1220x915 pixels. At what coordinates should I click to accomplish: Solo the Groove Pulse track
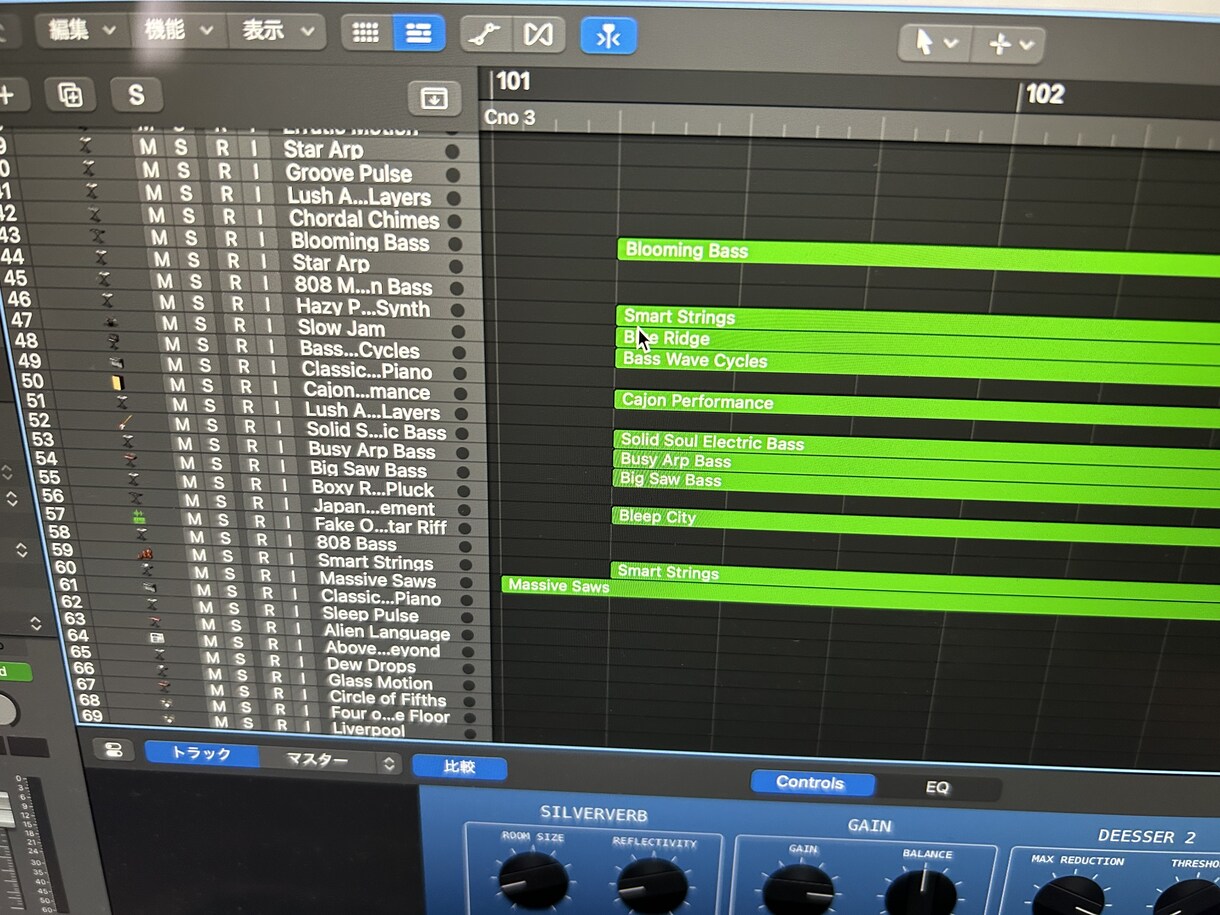coord(183,171)
